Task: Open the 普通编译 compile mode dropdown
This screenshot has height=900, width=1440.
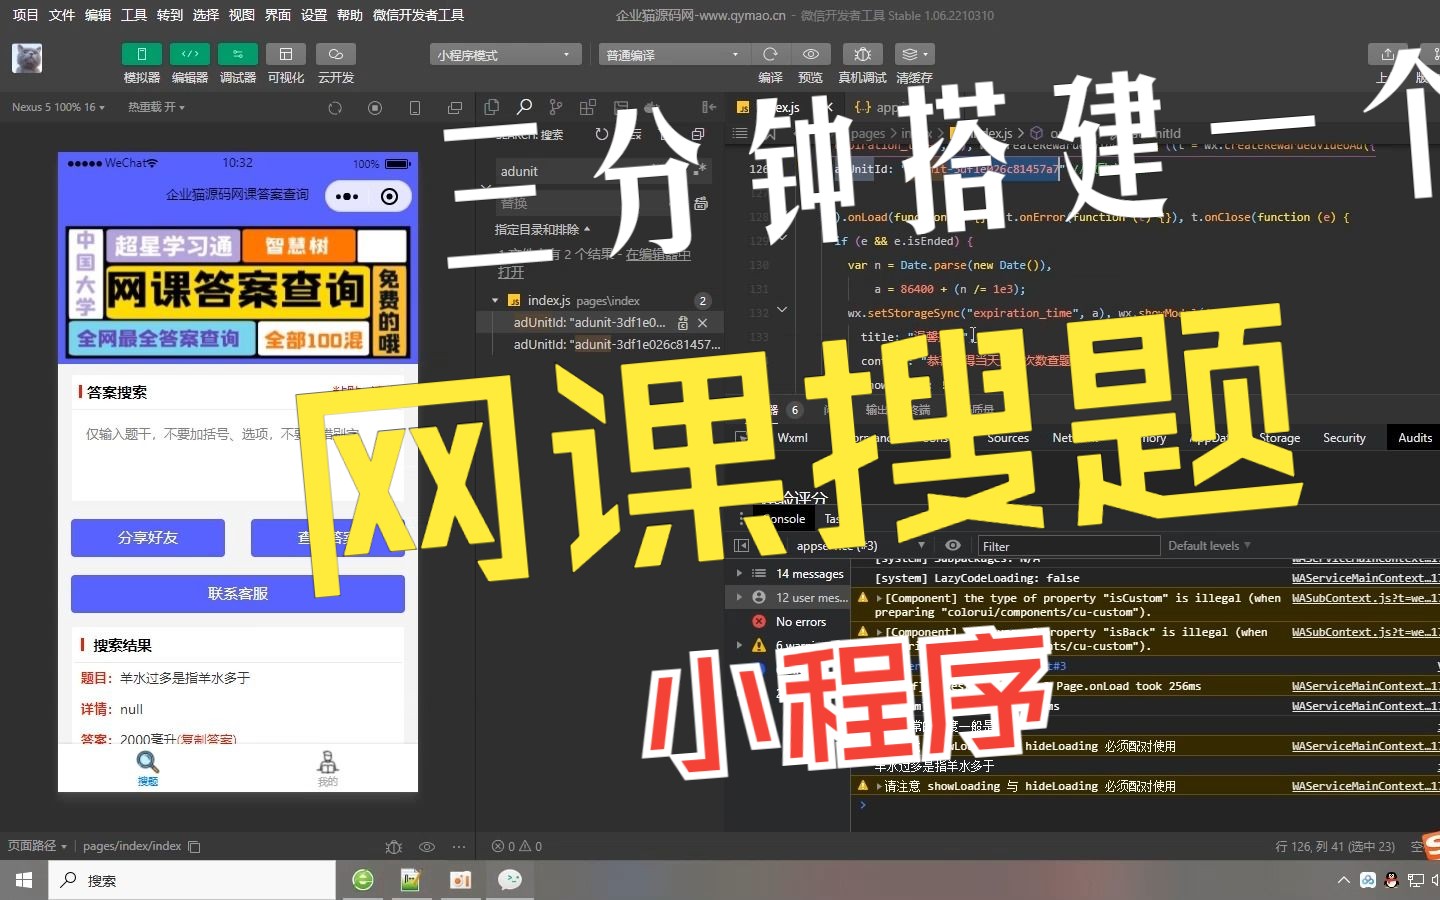Action: [674, 55]
